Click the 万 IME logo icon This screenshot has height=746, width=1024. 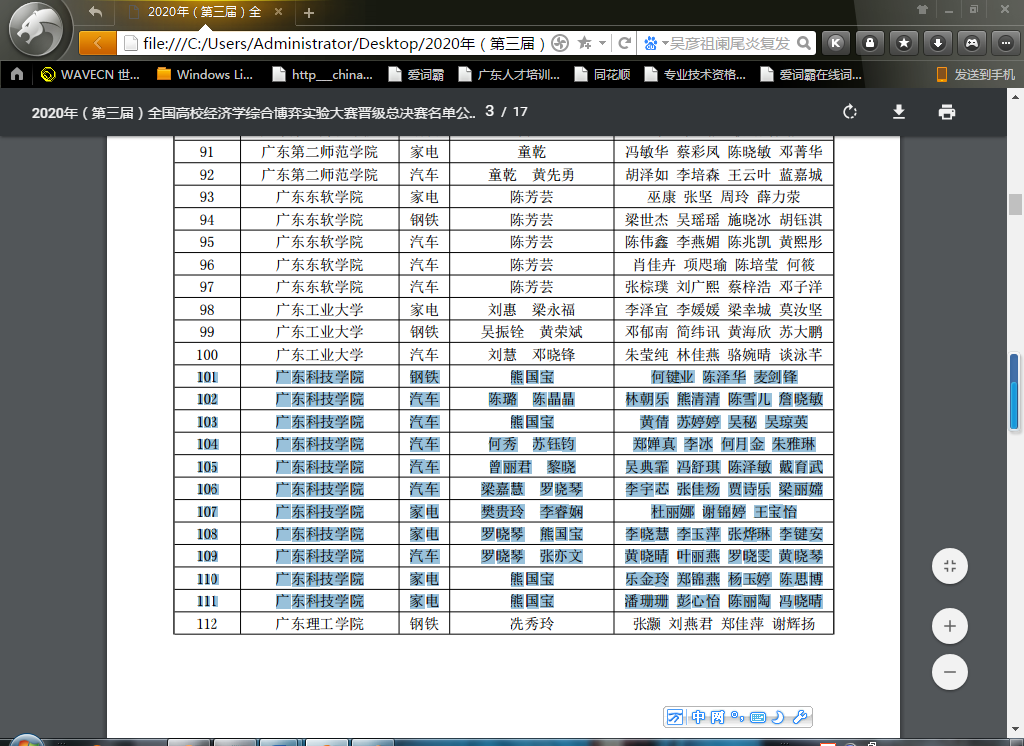click(x=675, y=717)
